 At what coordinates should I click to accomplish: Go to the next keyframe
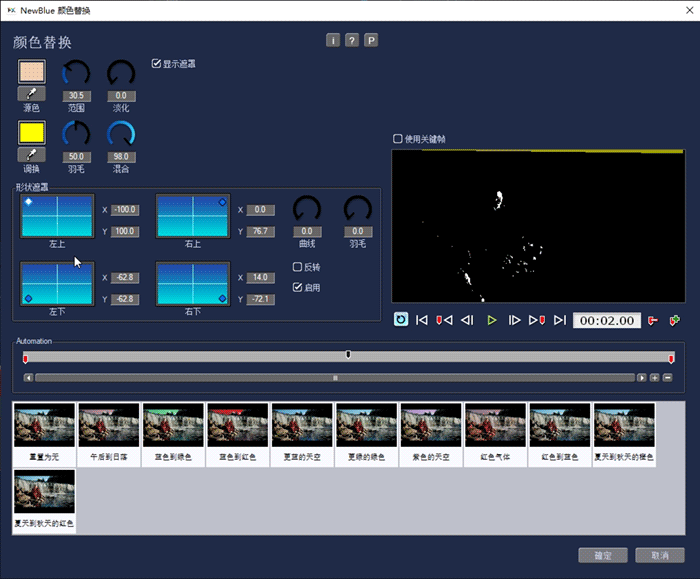tap(537, 320)
